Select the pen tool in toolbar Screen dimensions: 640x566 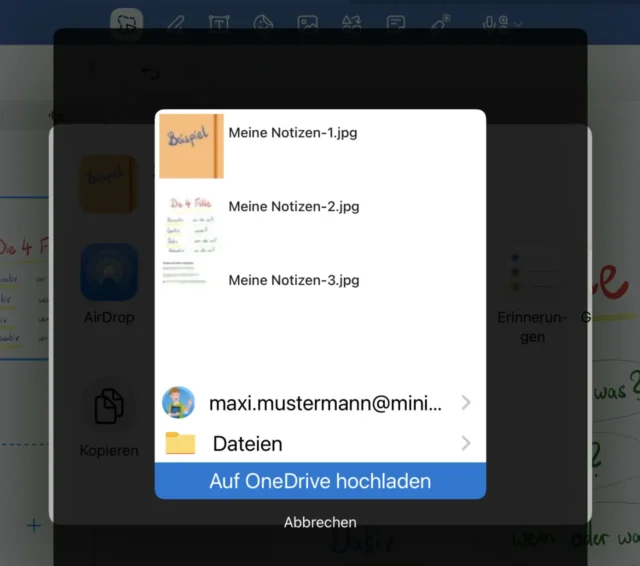coord(175,22)
